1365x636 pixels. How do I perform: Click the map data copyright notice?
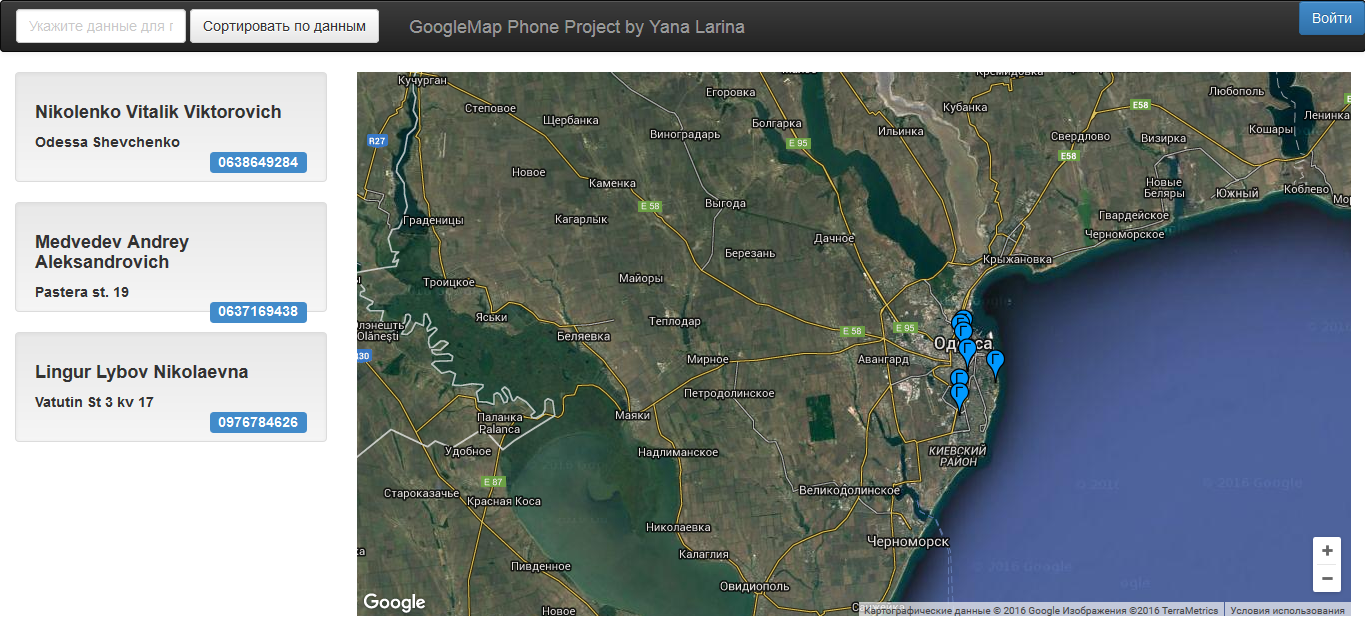pos(1041,610)
